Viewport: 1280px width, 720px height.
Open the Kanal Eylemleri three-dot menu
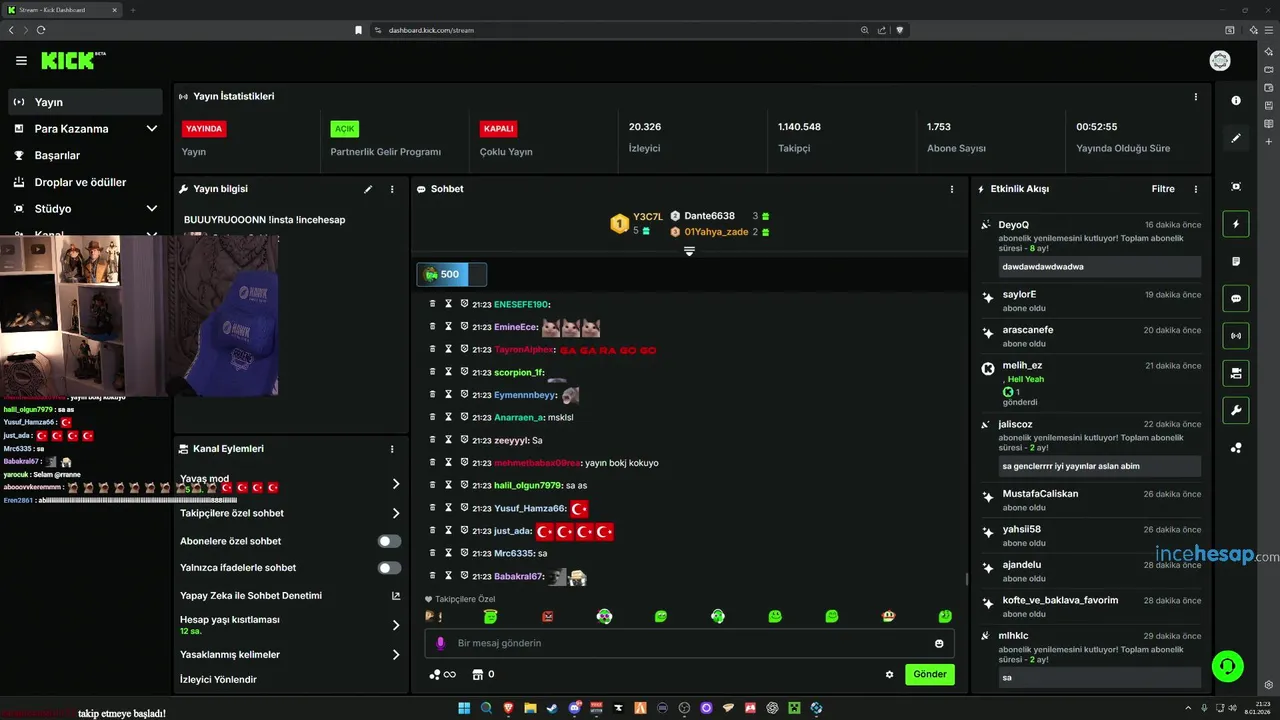[392, 449]
